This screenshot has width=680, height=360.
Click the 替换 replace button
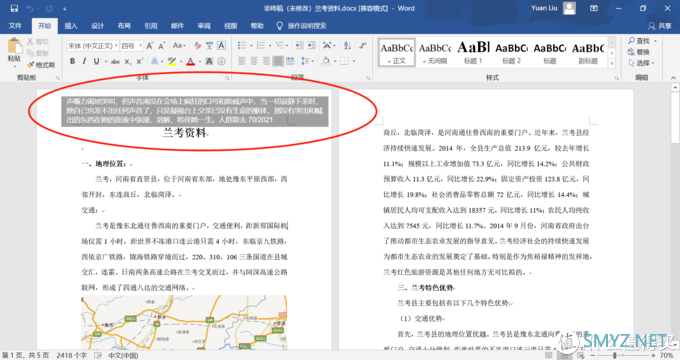(x=638, y=52)
